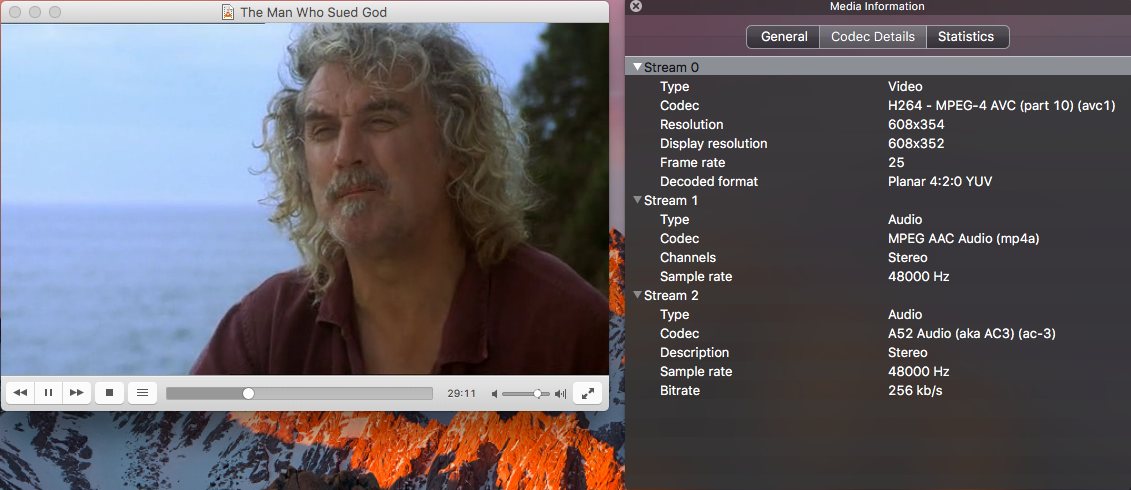Screen dimensions: 1131x490
Task: Click the Bitrate label in Stream 2
Action: [x=680, y=390]
